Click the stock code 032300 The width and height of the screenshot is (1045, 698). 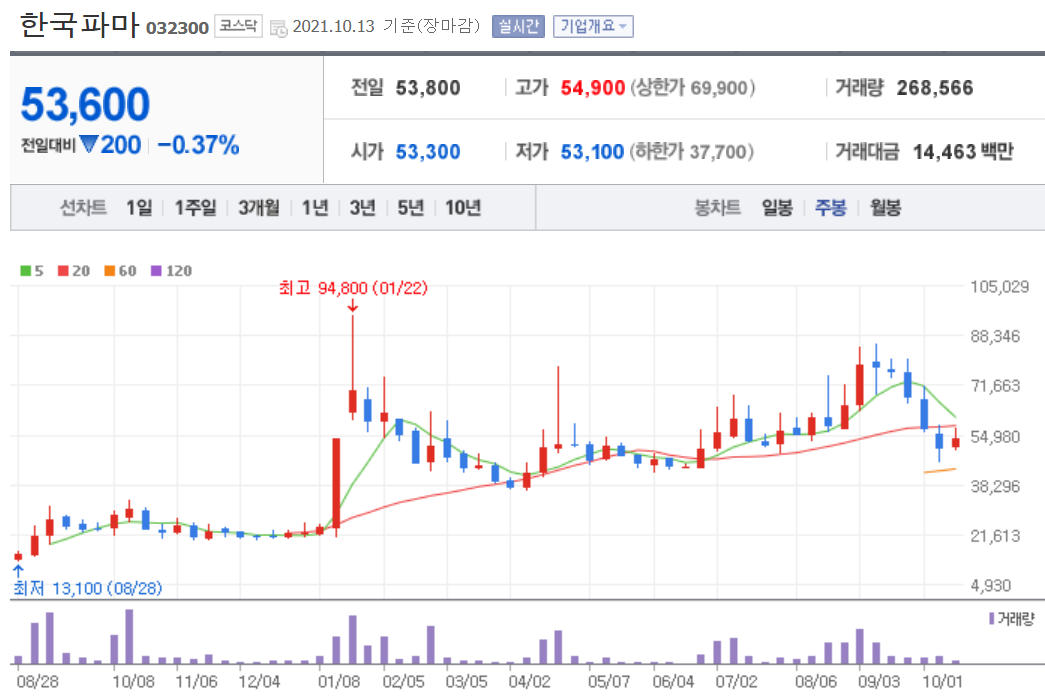[177, 28]
